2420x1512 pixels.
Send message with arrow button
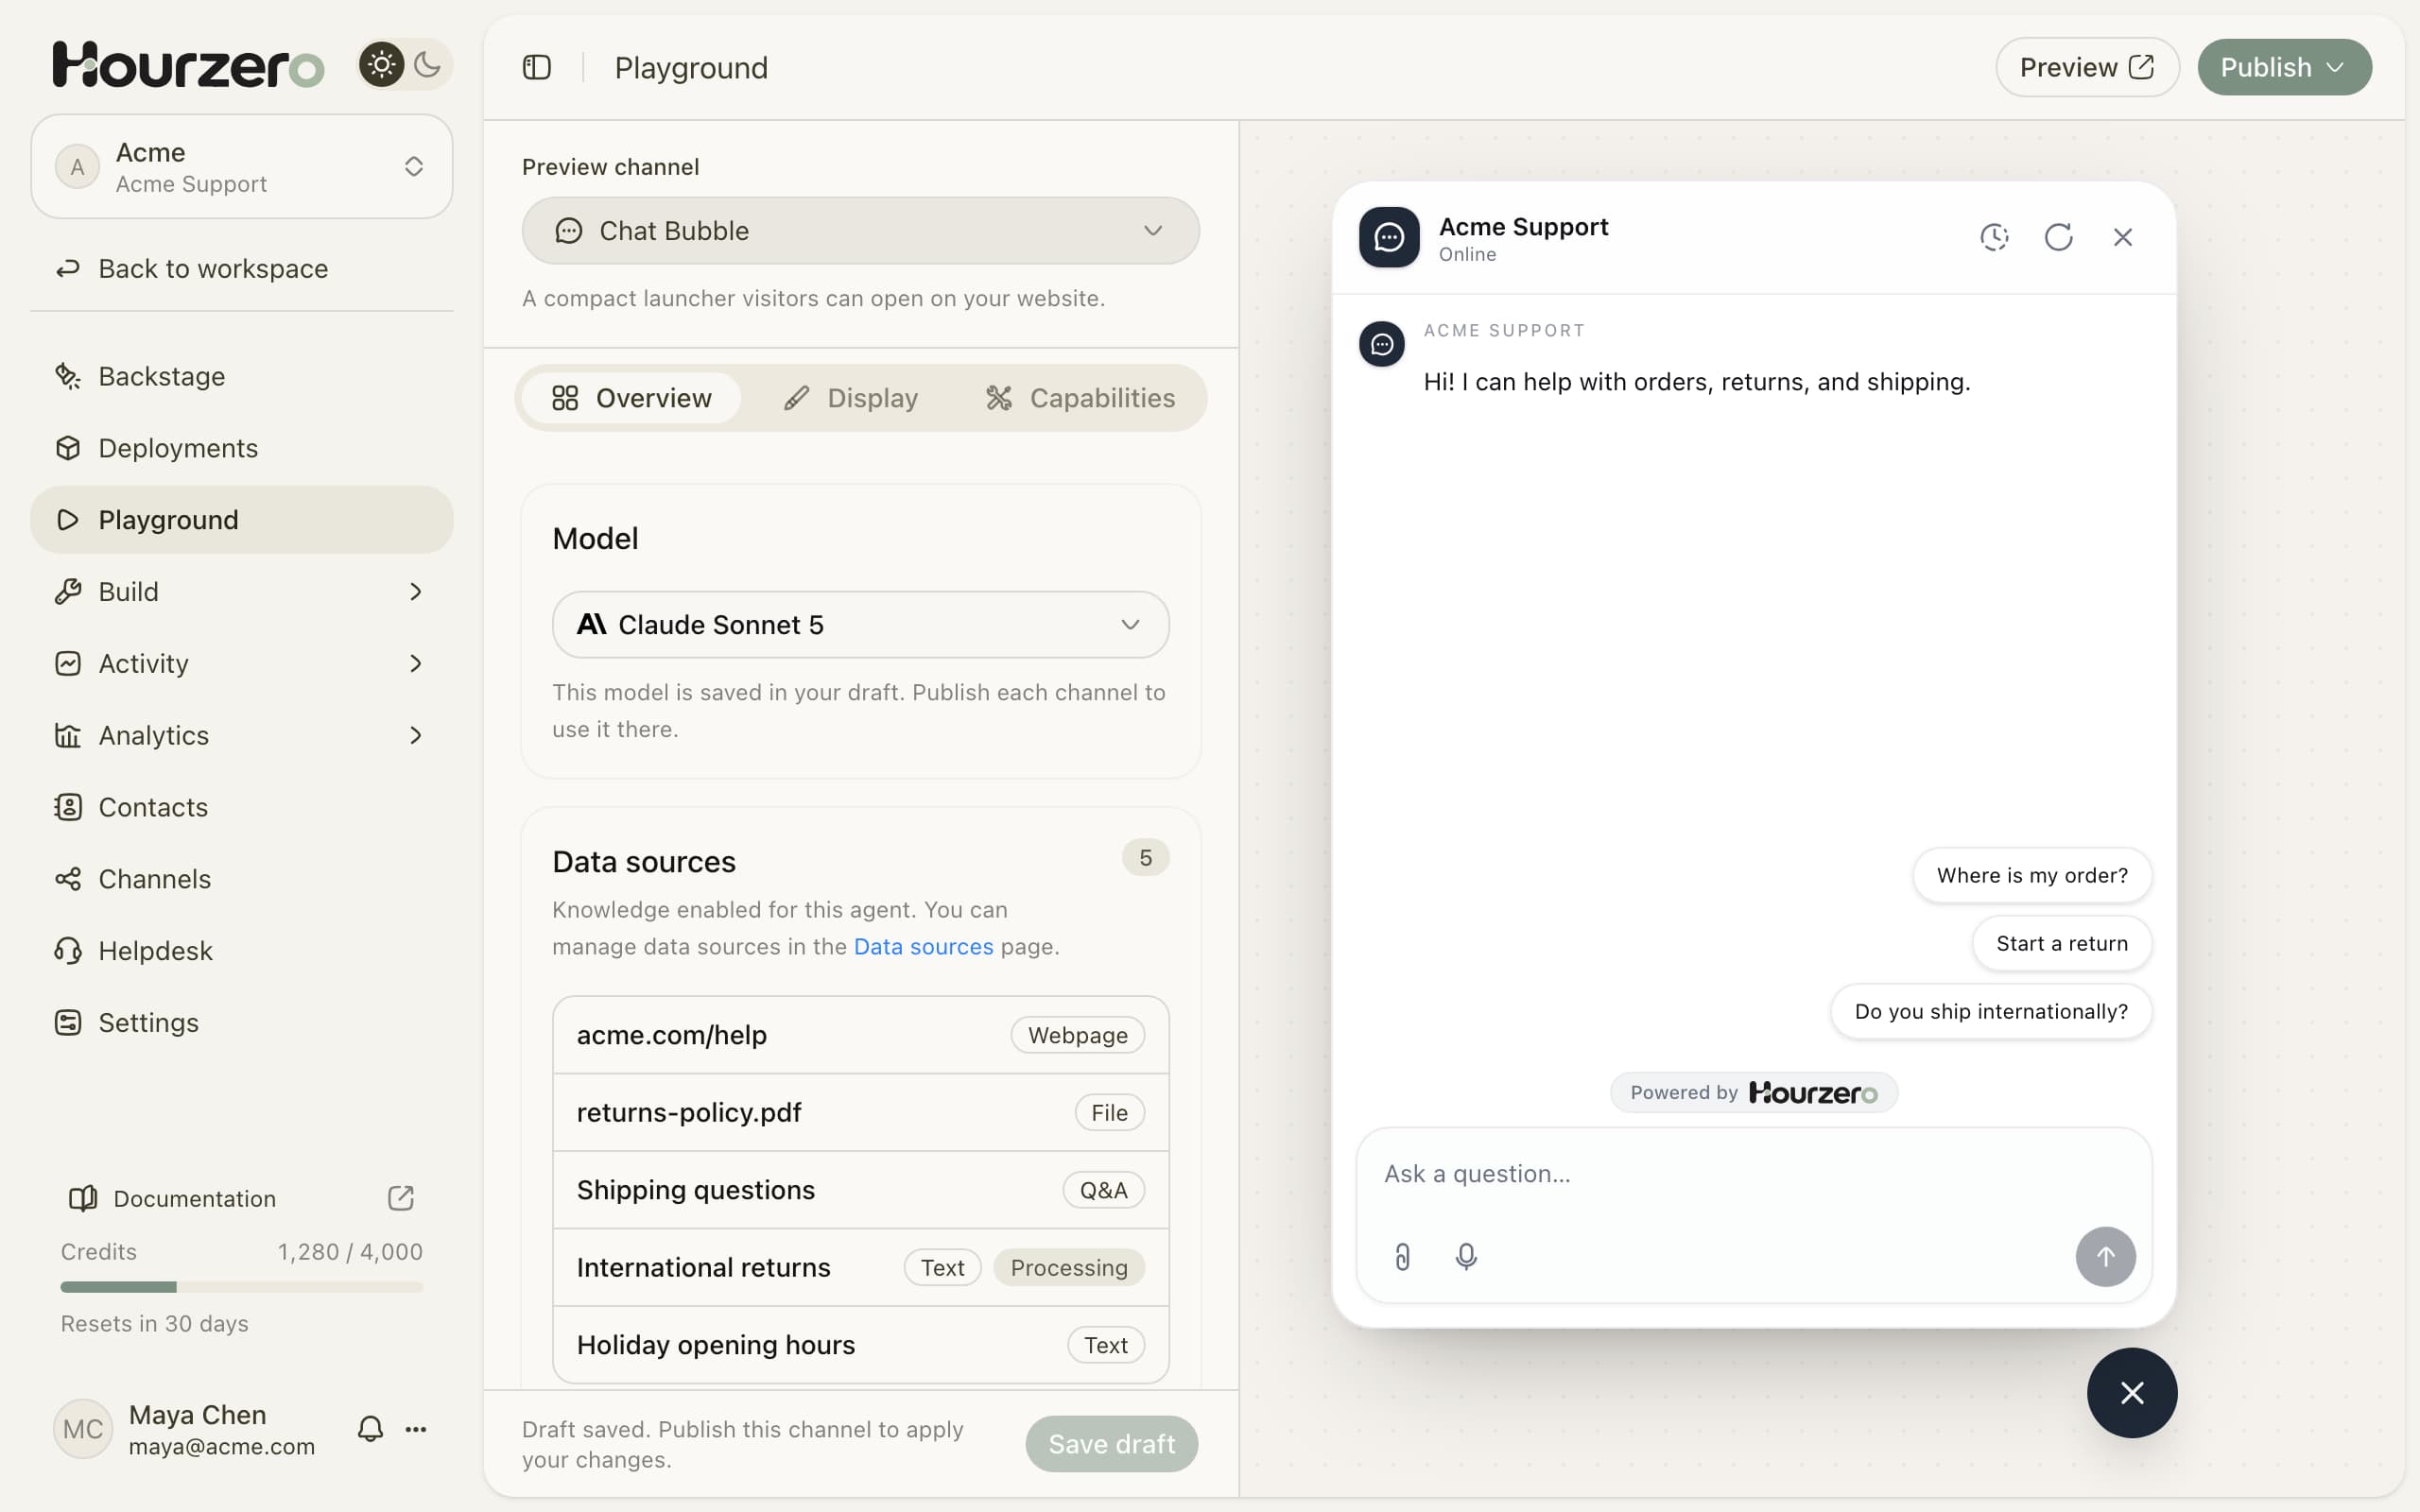point(2105,1256)
